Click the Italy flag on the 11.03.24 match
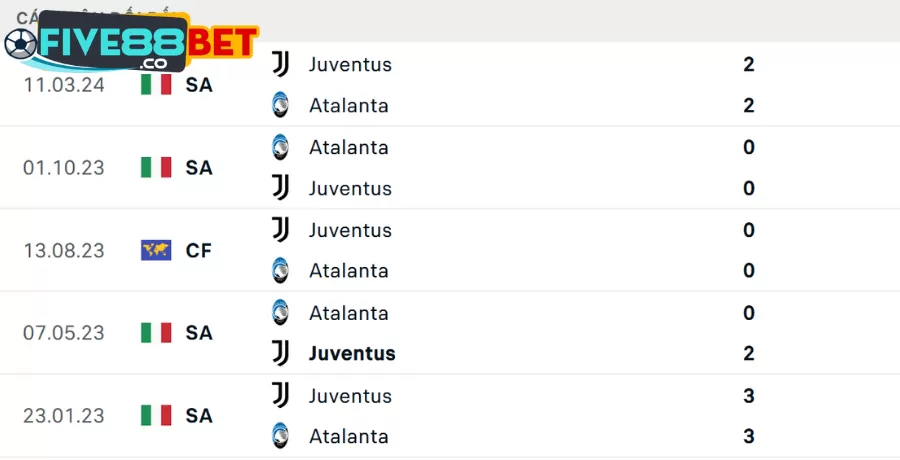 click(156, 85)
